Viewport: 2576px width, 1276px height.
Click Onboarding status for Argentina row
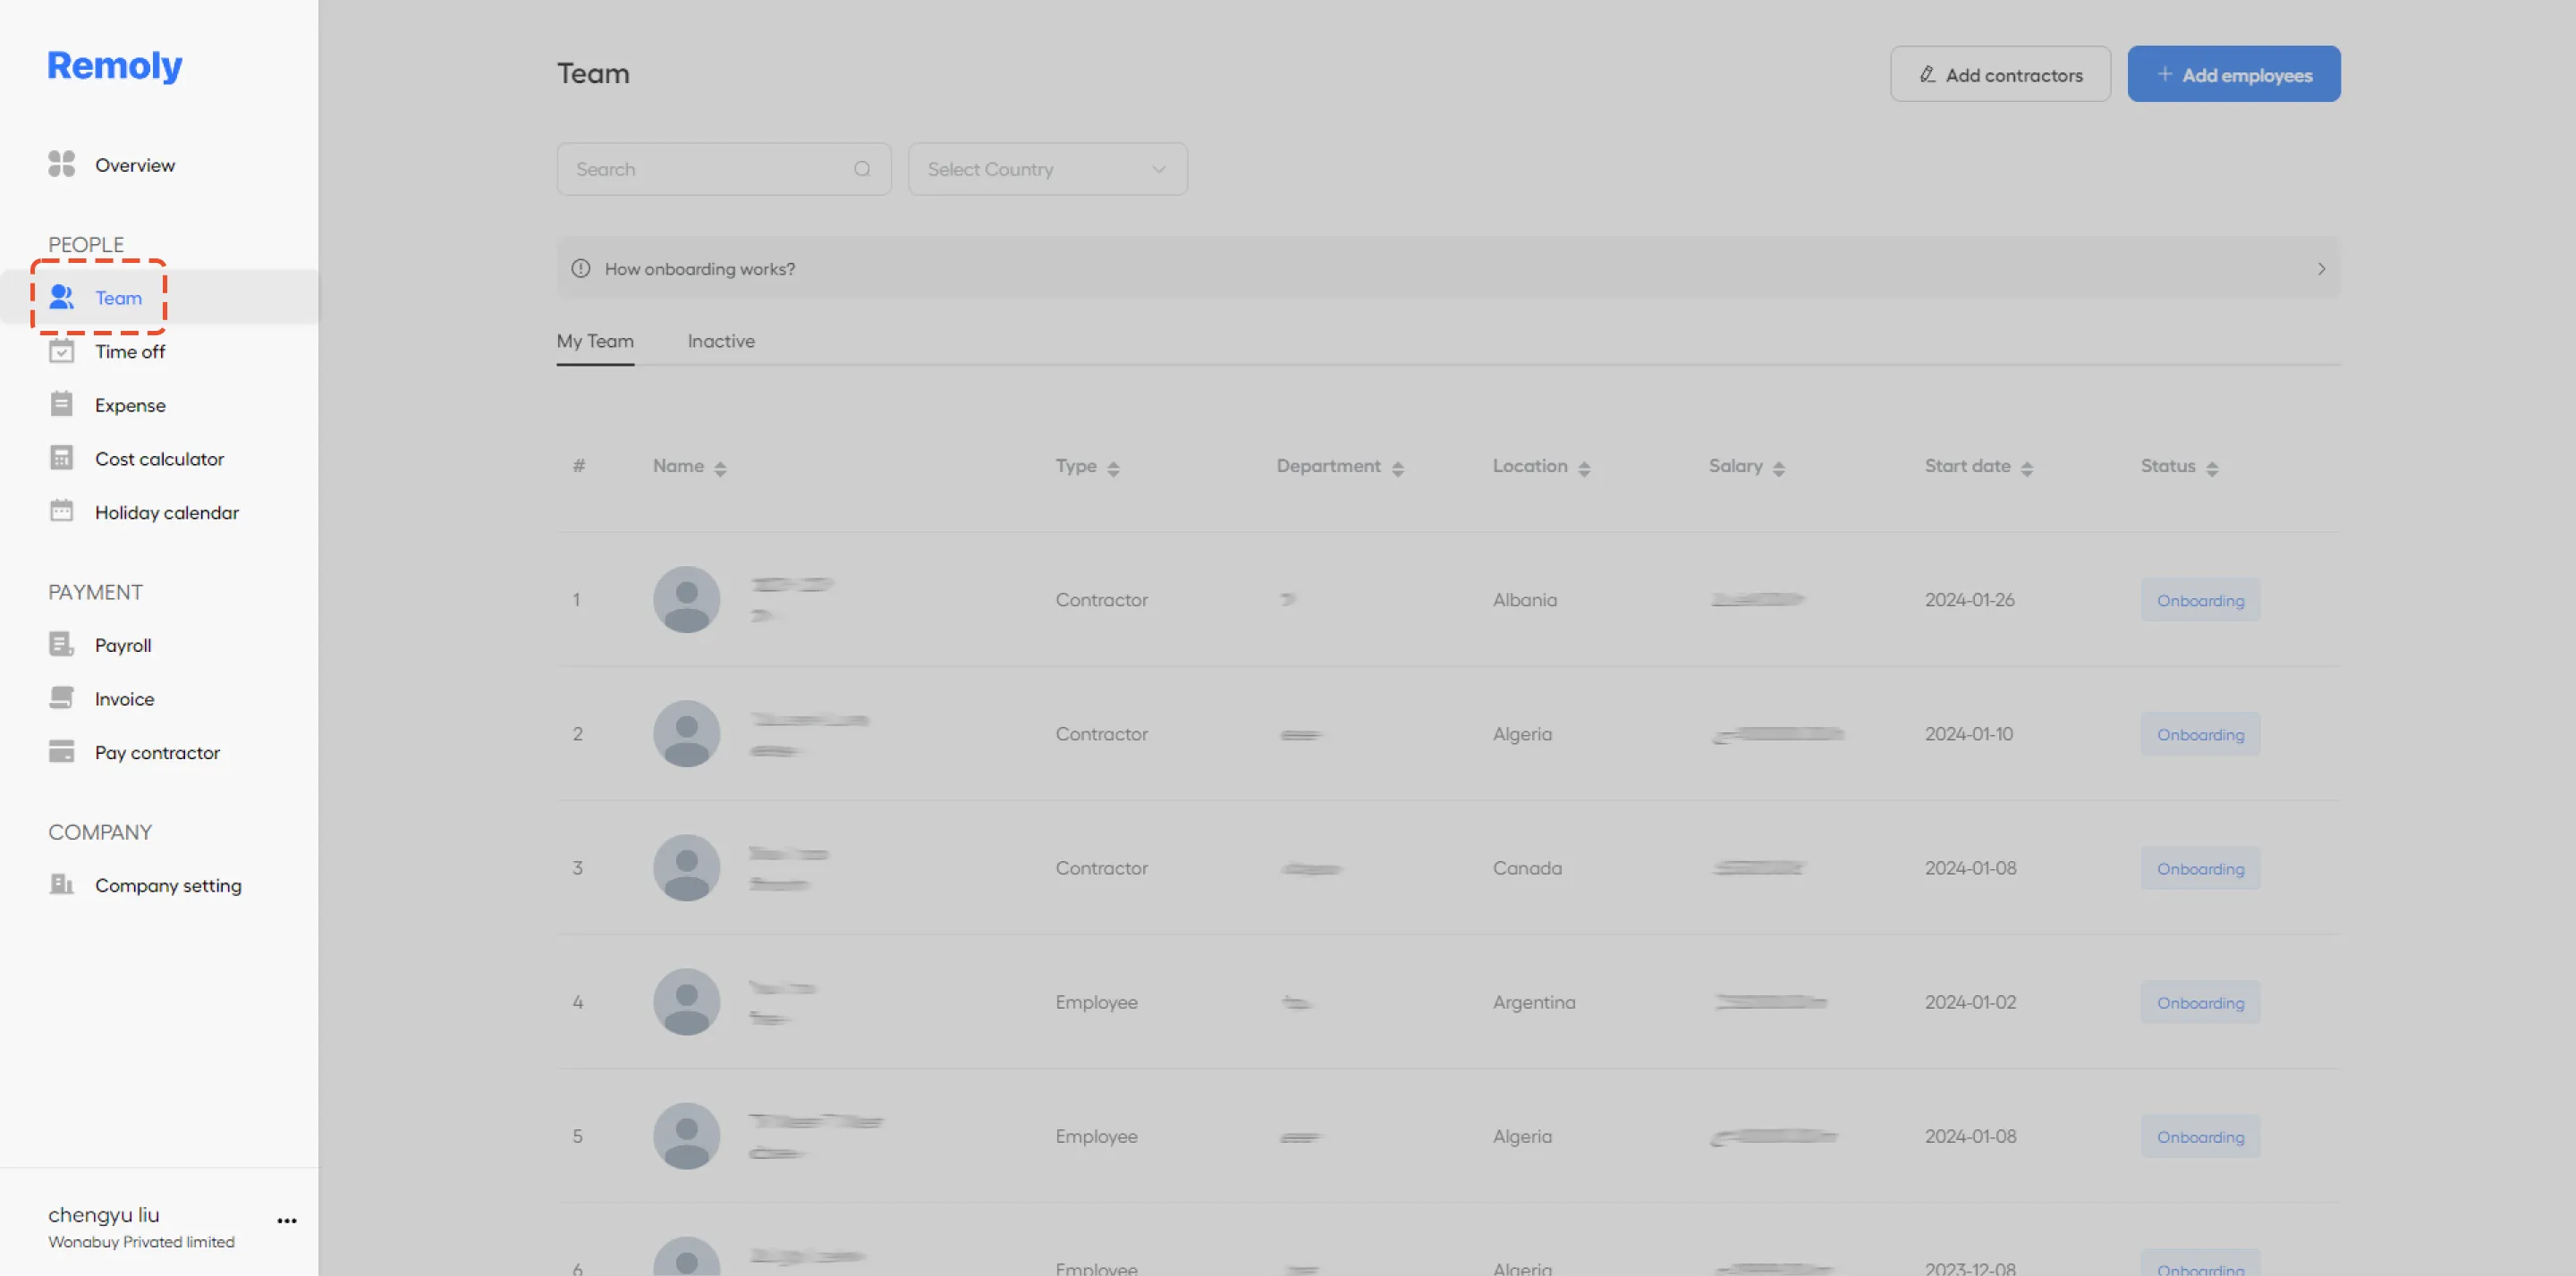coord(2200,1002)
